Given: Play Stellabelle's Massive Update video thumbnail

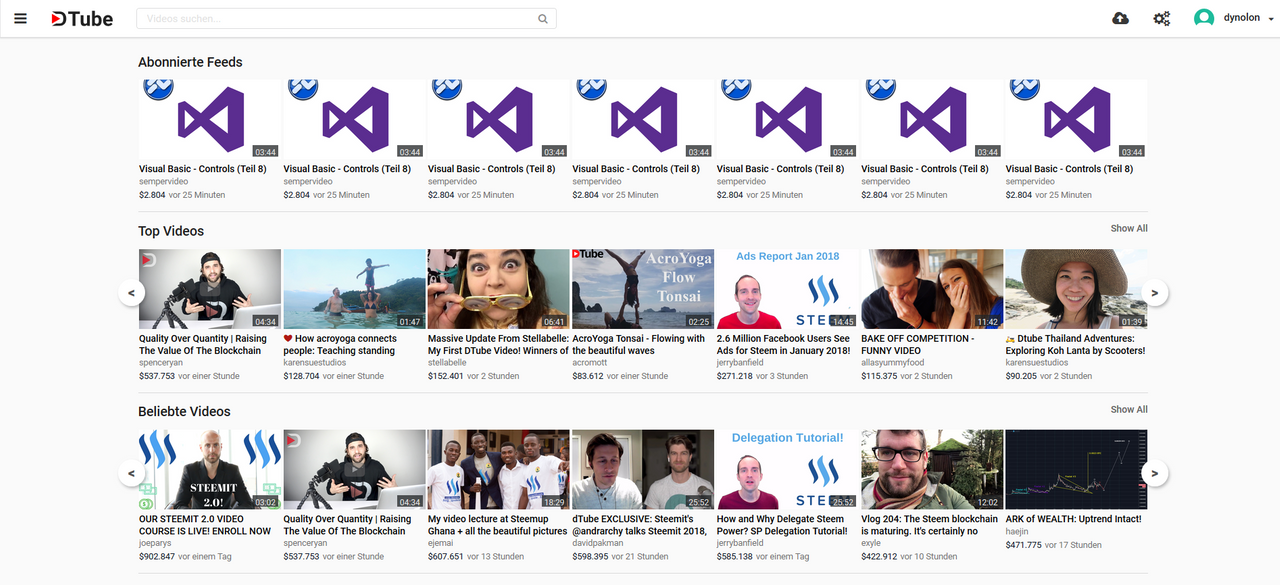Looking at the screenshot, I should tap(498, 289).
